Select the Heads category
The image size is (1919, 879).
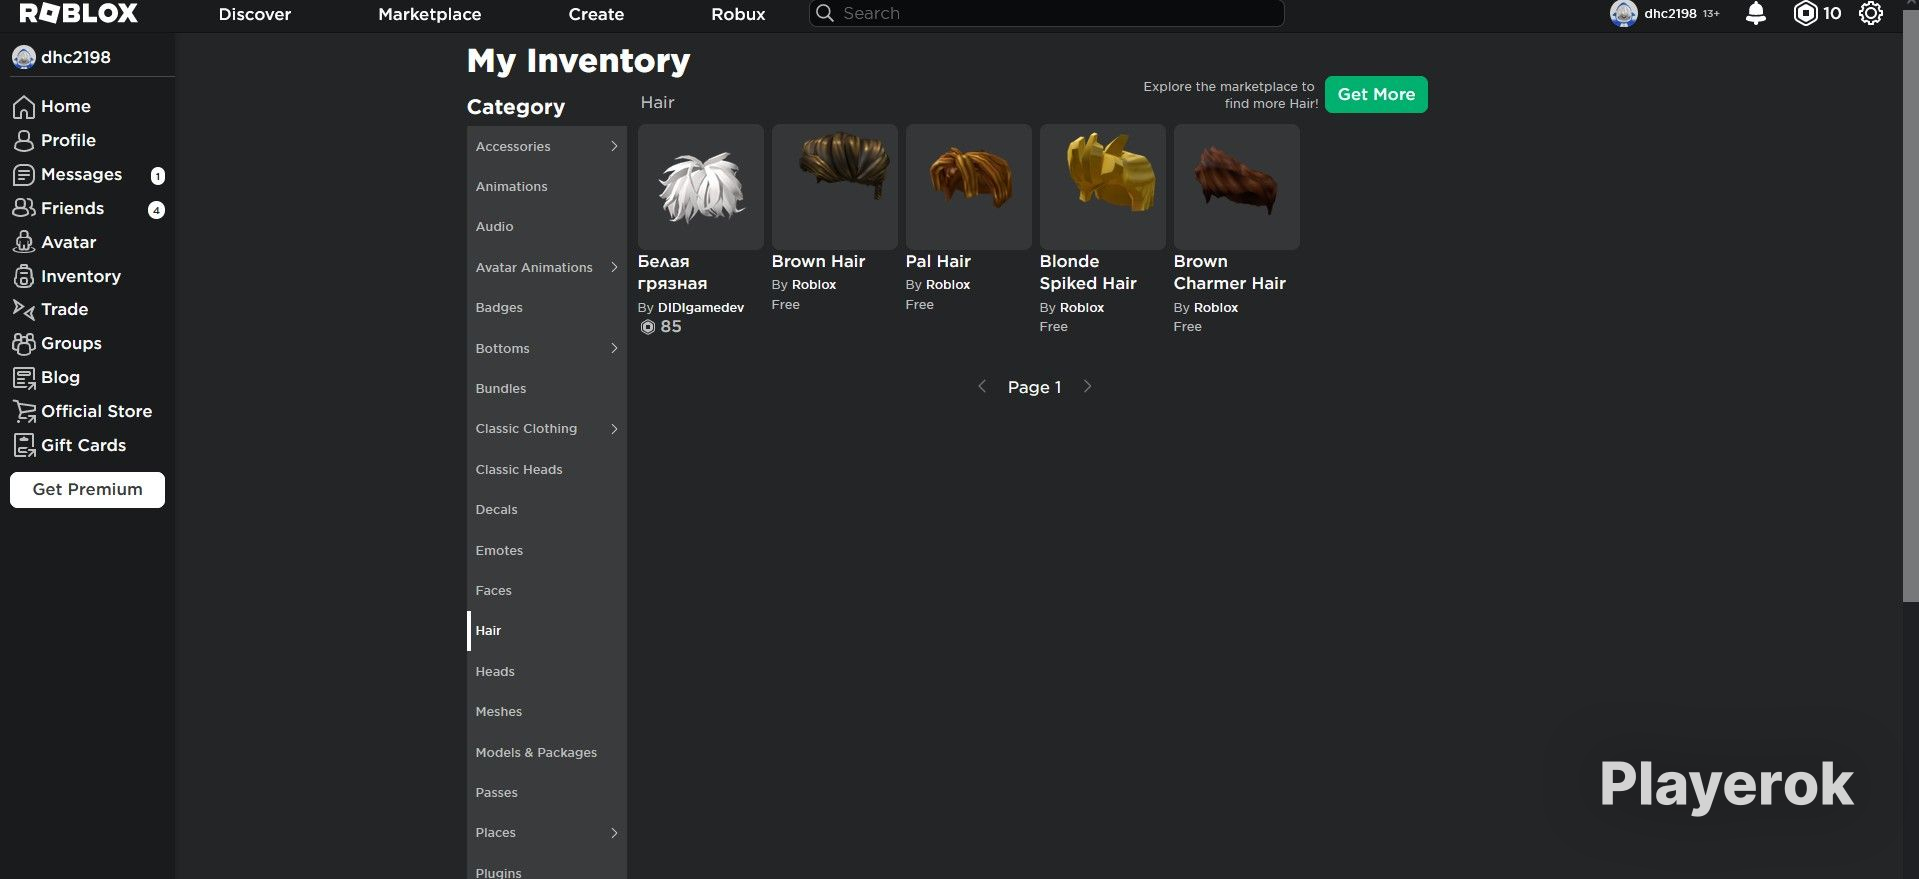coord(547,672)
